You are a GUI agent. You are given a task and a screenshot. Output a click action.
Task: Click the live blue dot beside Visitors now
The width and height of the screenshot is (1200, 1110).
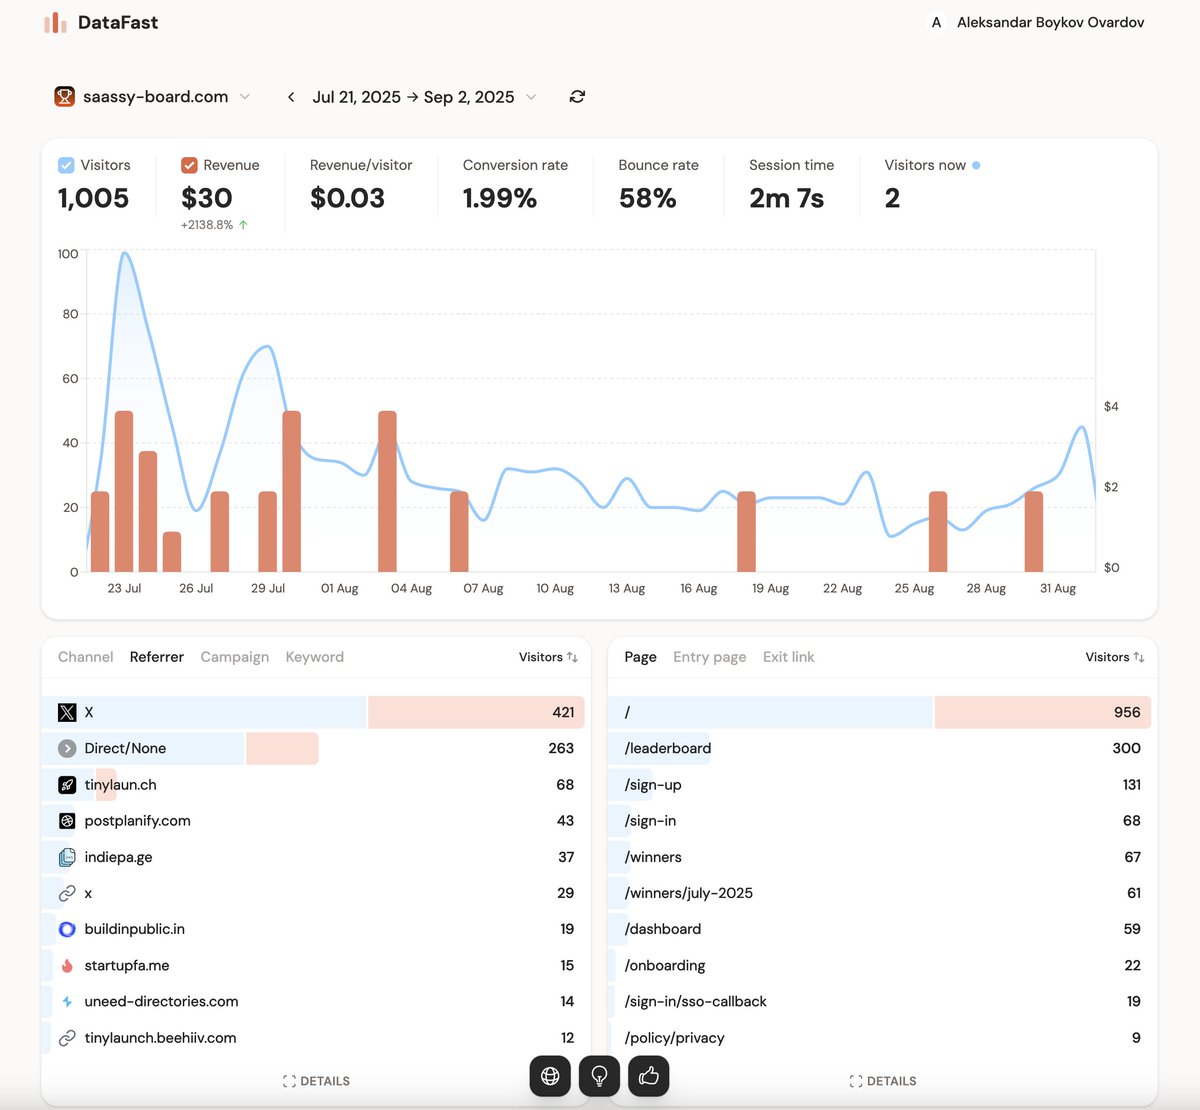(x=976, y=165)
